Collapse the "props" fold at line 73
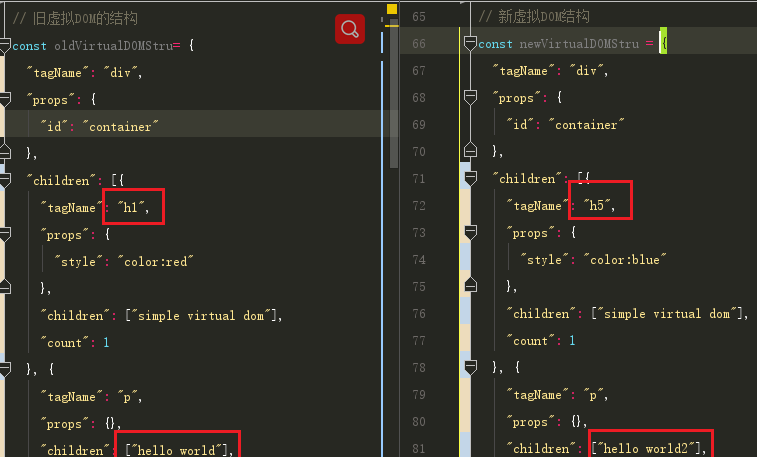757x457 pixels. (x=469, y=233)
